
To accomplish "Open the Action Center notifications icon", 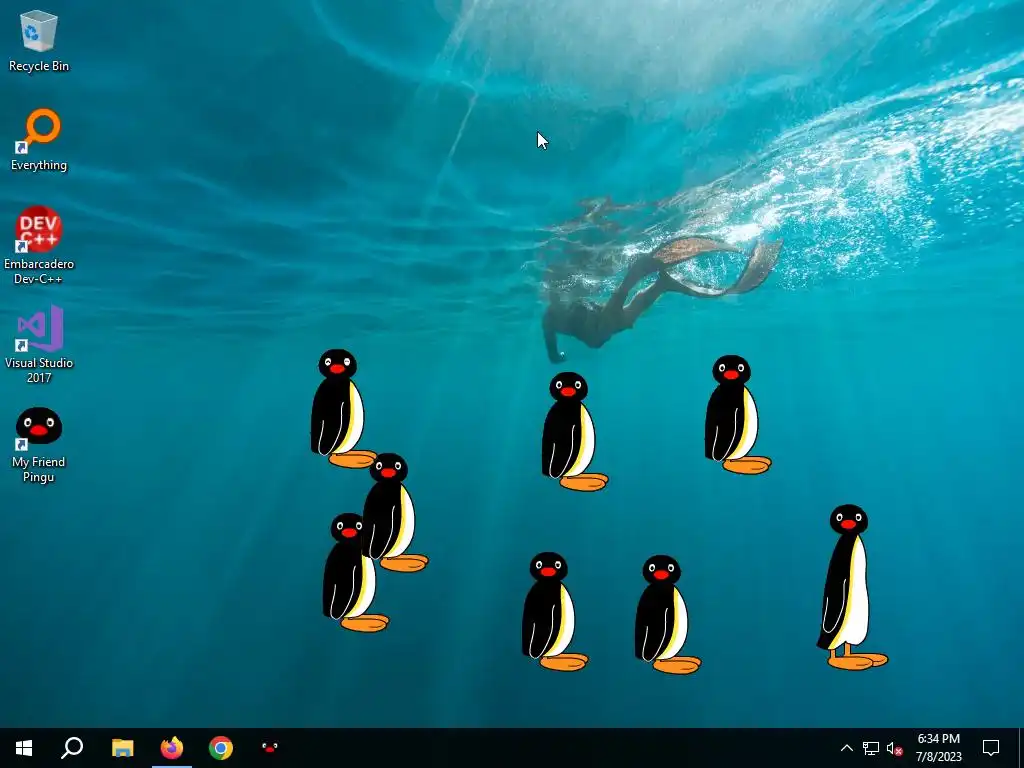I will coord(991,748).
